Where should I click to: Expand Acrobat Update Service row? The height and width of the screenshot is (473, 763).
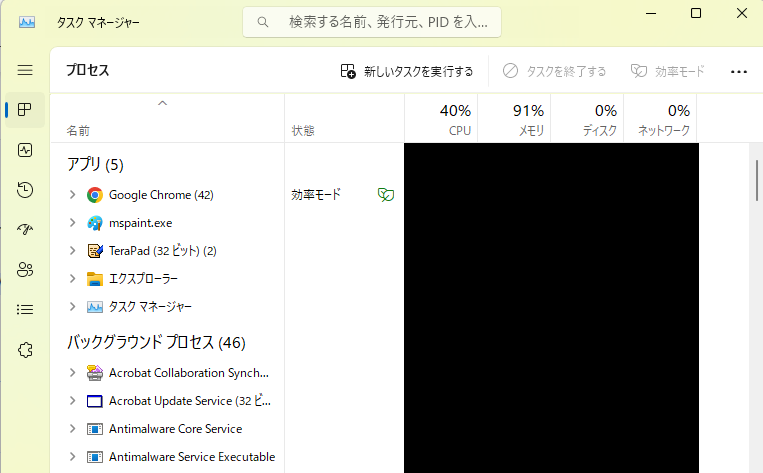click(x=73, y=400)
